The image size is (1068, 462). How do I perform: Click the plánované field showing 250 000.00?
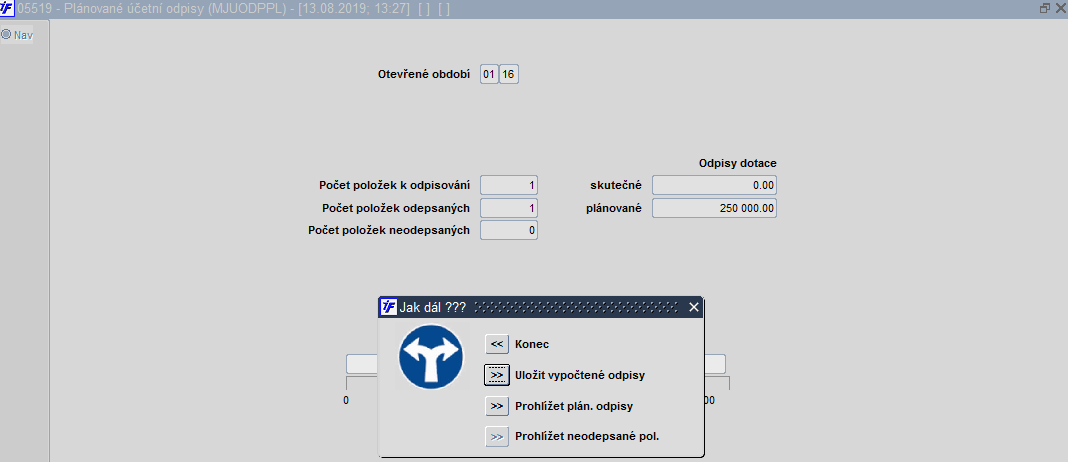714,208
